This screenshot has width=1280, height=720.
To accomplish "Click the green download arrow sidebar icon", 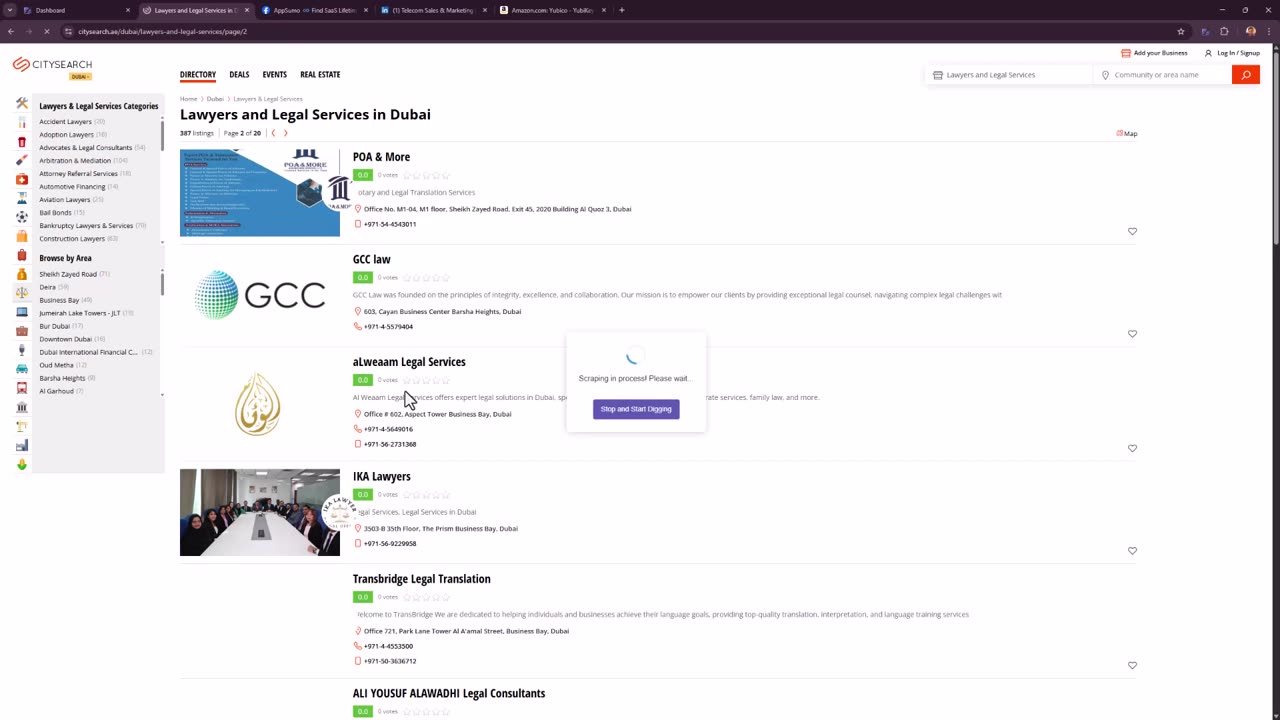I will 22,464.
